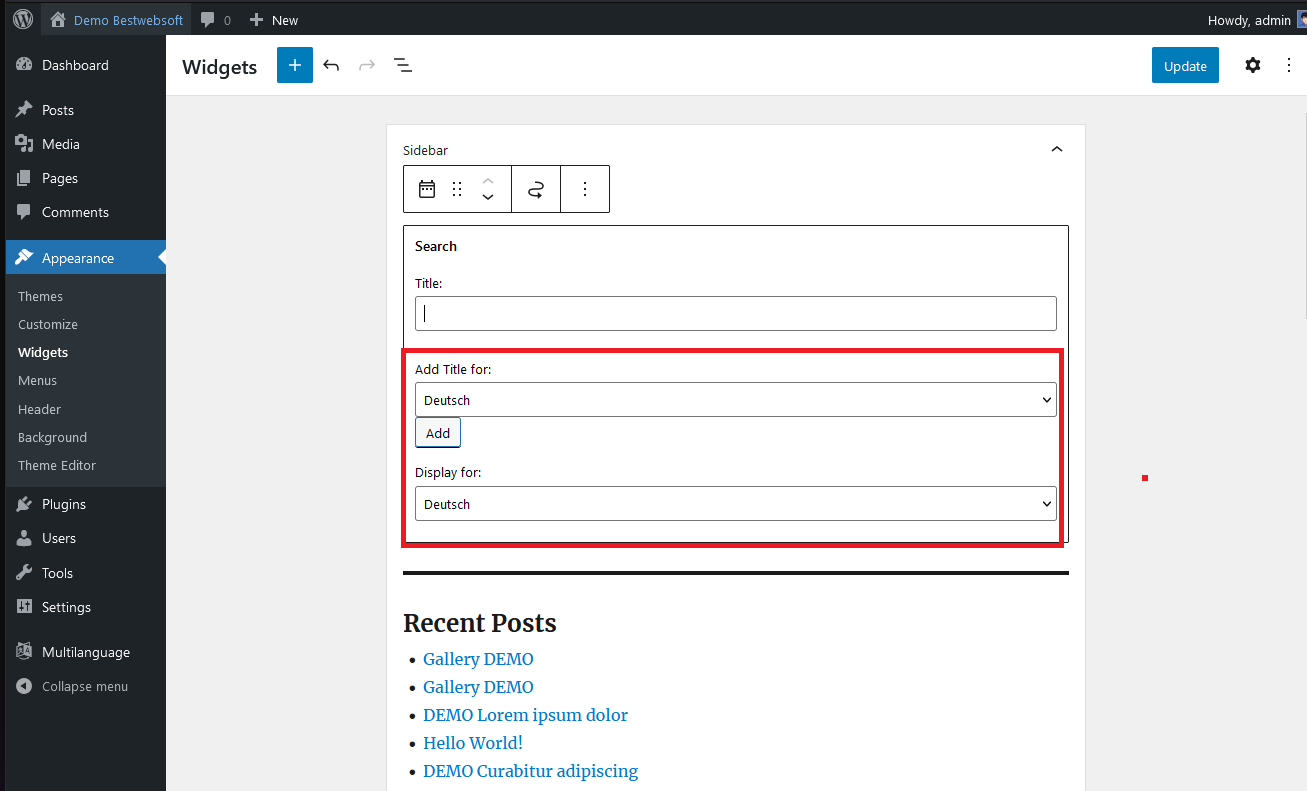
Task: Open Posts menu item
Action: tap(58, 110)
